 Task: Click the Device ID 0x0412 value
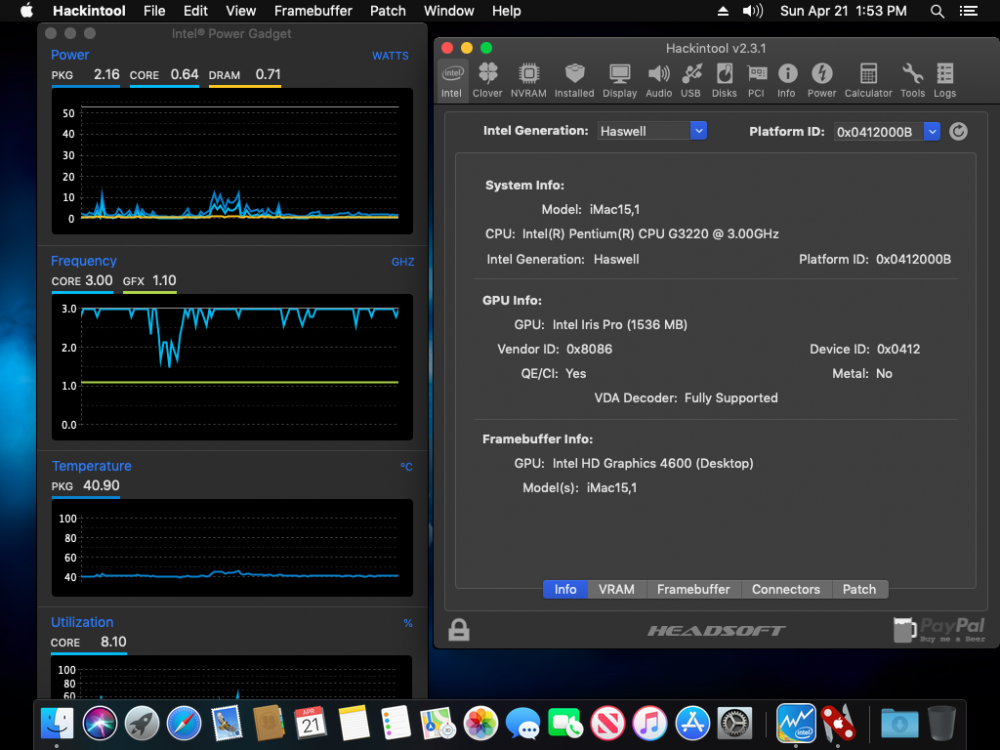pyautogui.click(x=898, y=349)
